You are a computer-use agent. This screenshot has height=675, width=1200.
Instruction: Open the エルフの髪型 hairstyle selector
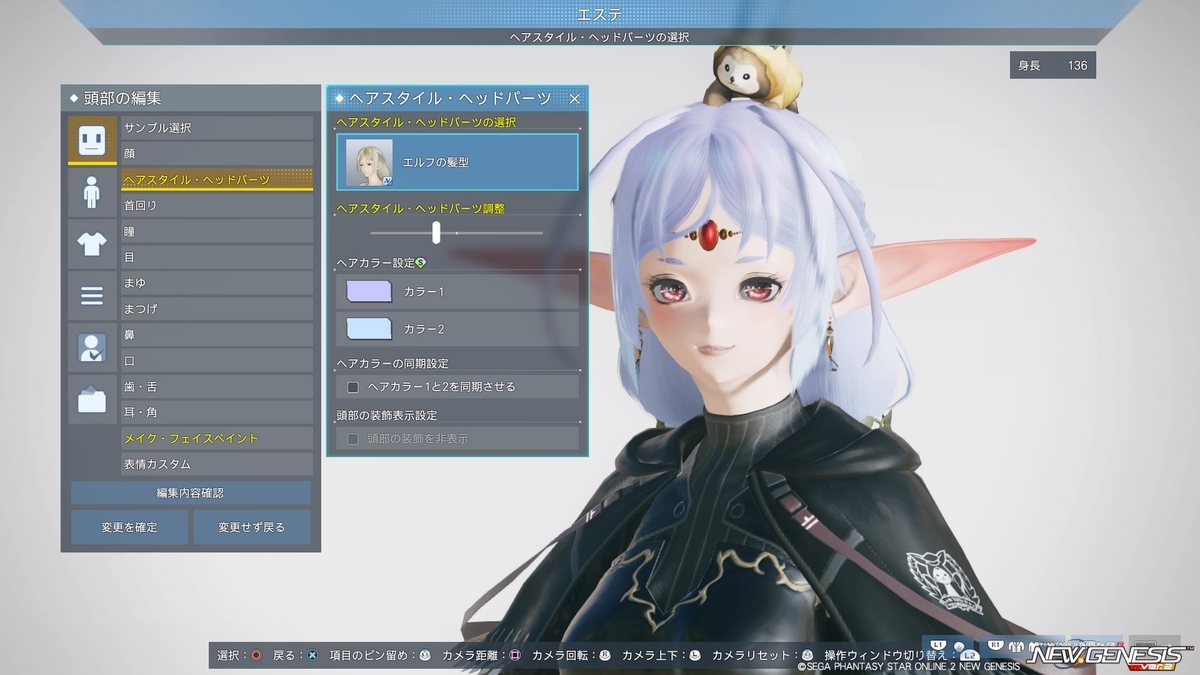(457, 162)
